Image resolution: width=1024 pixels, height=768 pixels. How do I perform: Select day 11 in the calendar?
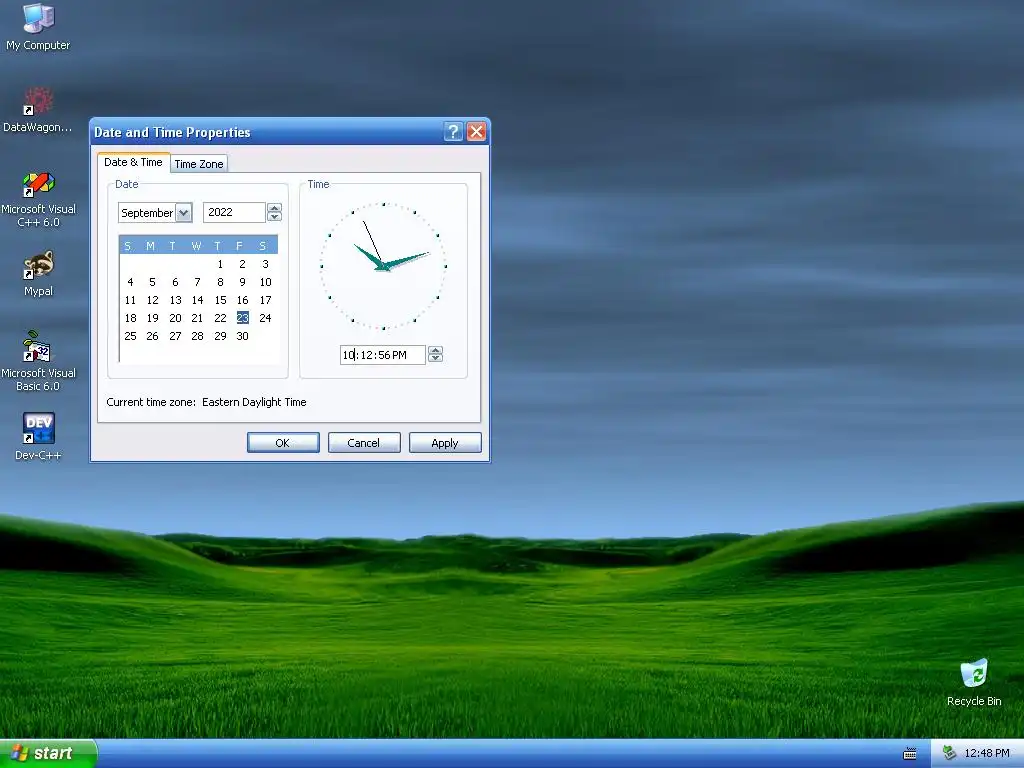pyautogui.click(x=131, y=300)
